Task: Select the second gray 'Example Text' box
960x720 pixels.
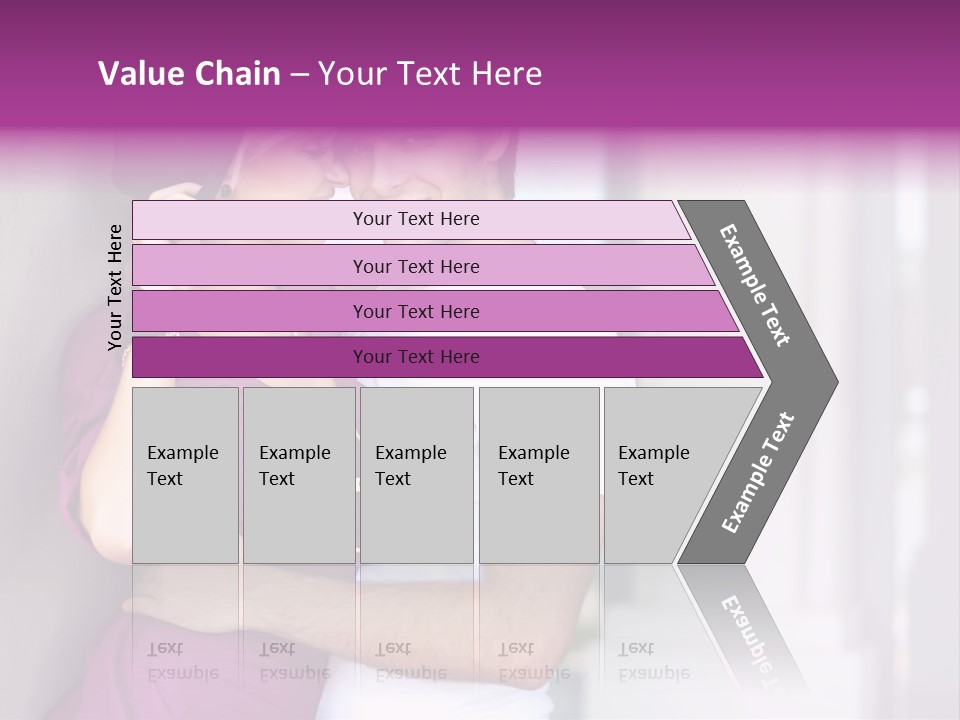Action: click(x=299, y=475)
